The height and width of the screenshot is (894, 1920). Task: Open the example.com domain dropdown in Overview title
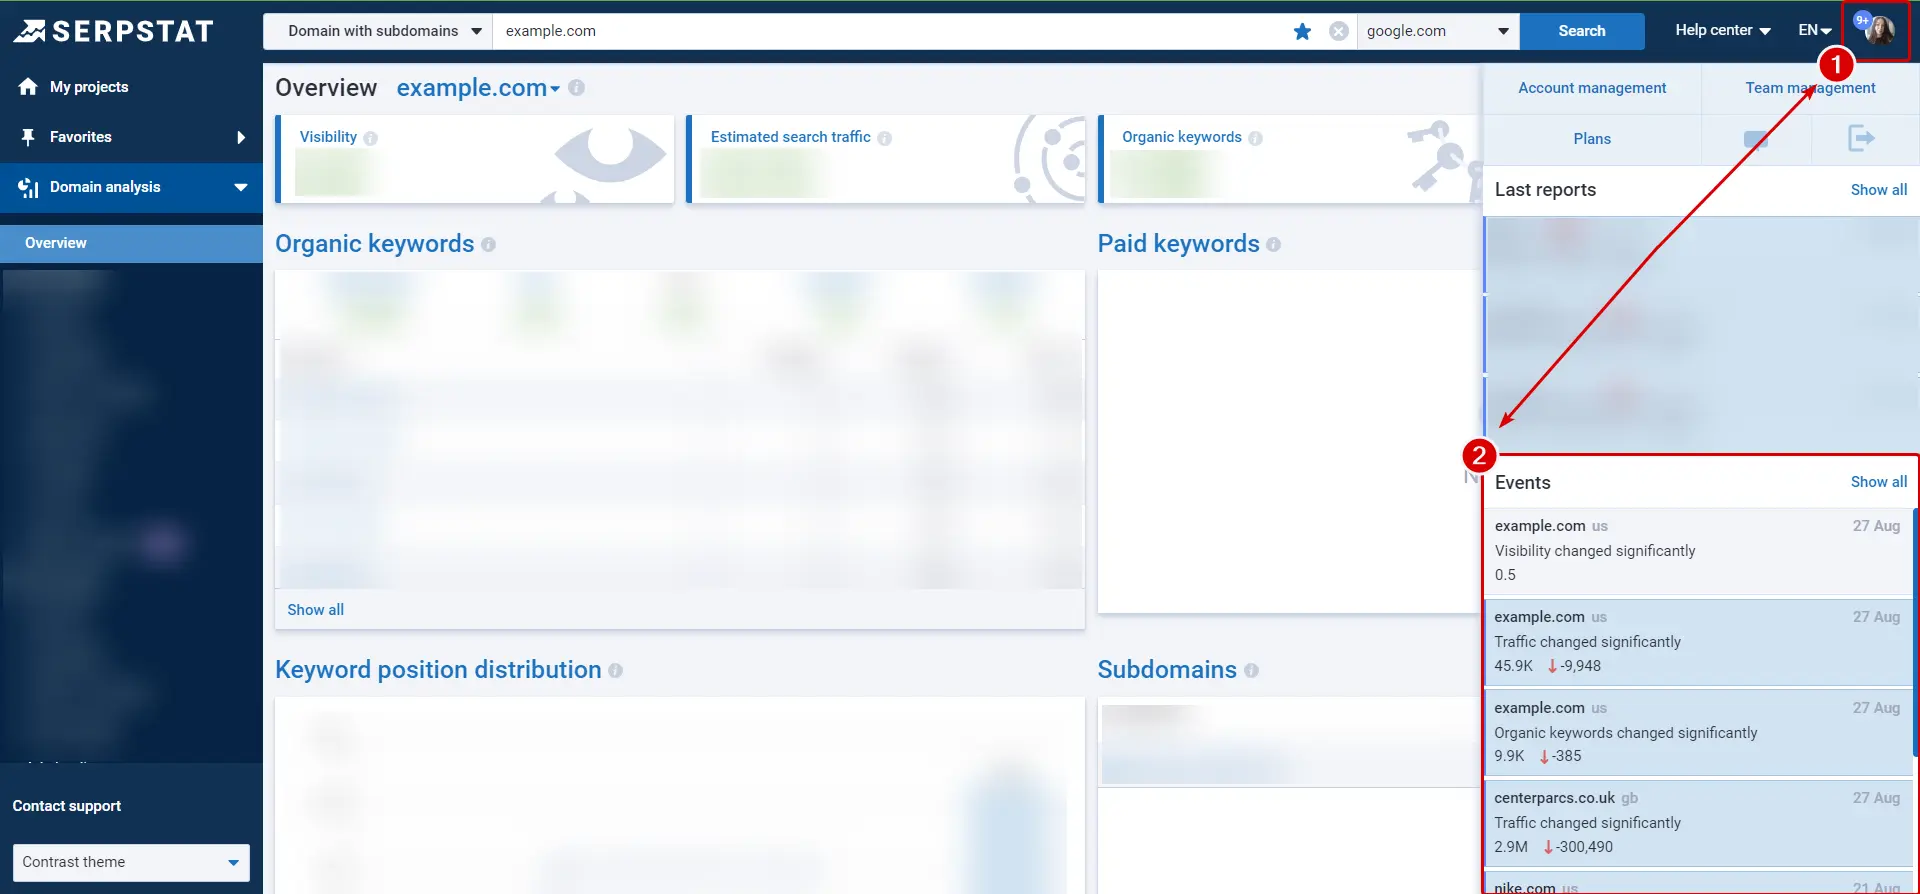click(478, 88)
